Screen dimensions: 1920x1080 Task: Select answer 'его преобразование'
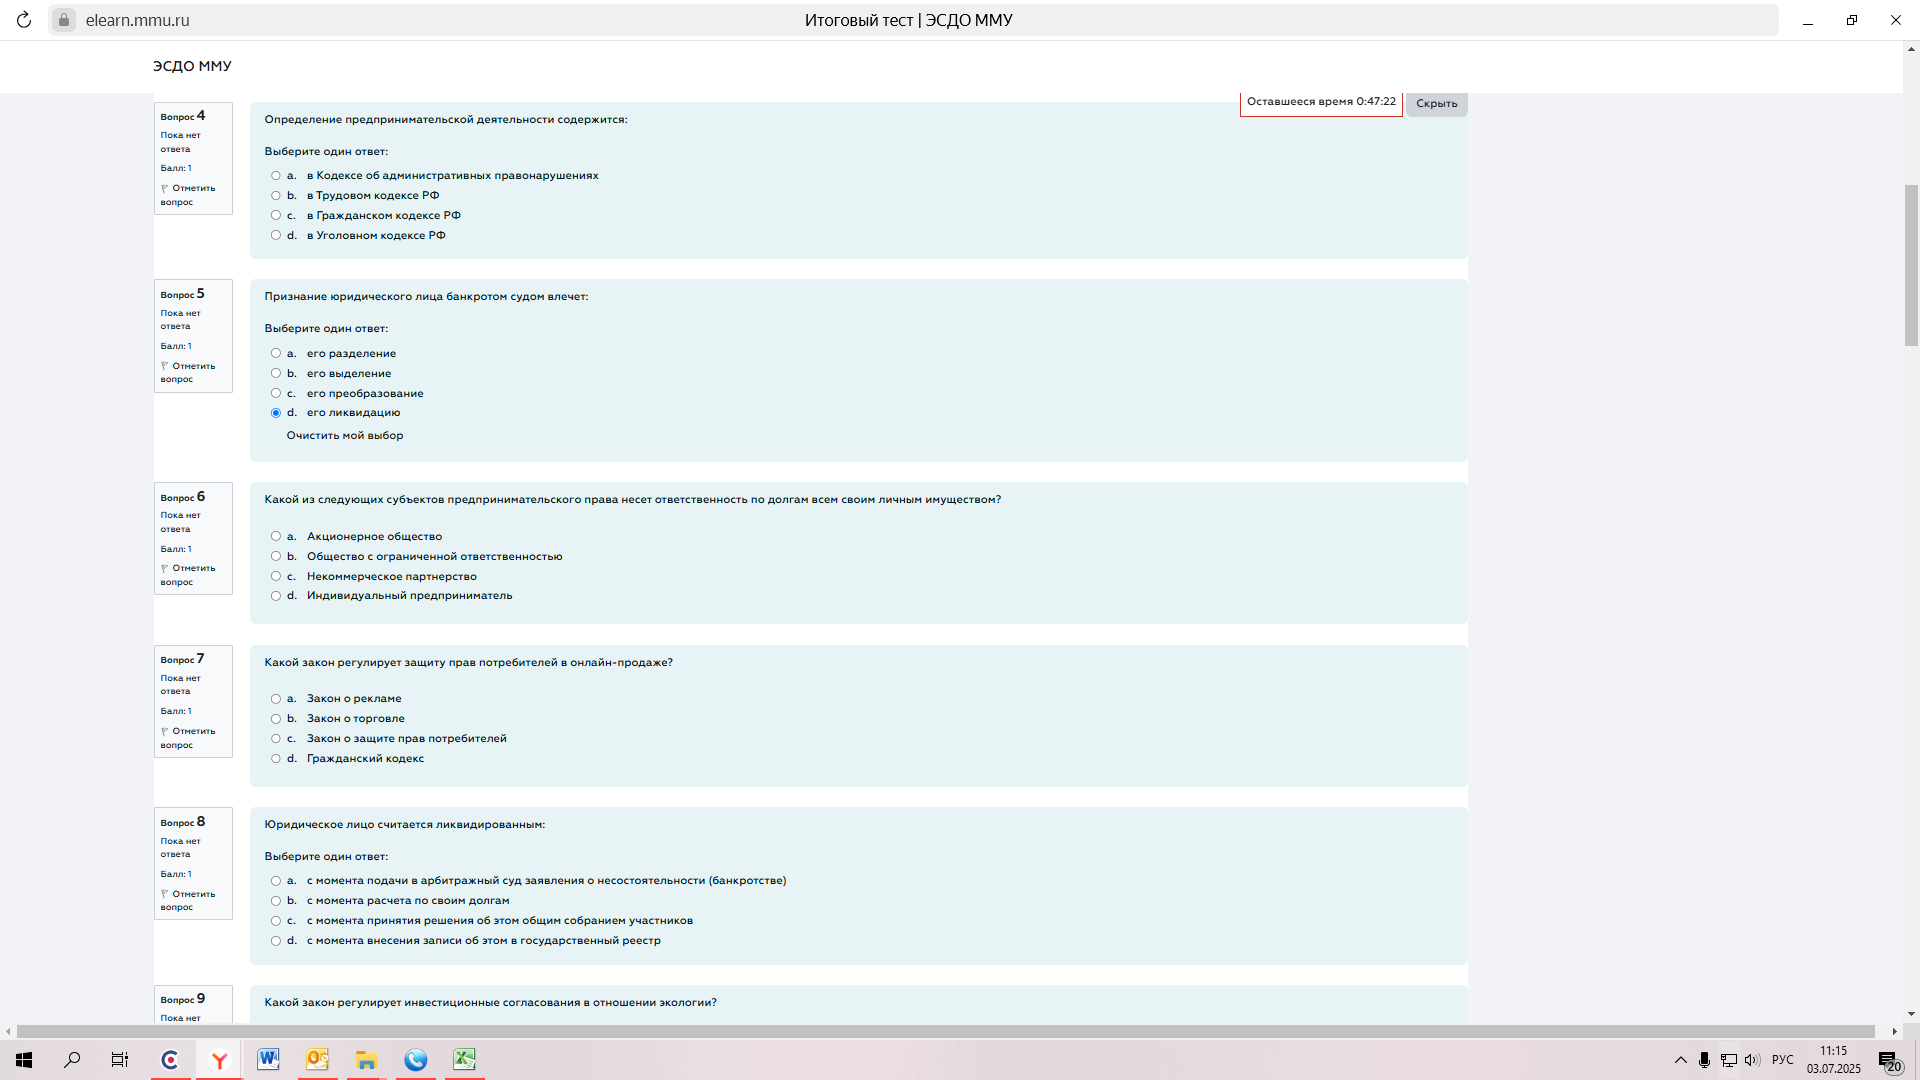pyautogui.click(x=276, y=393)
